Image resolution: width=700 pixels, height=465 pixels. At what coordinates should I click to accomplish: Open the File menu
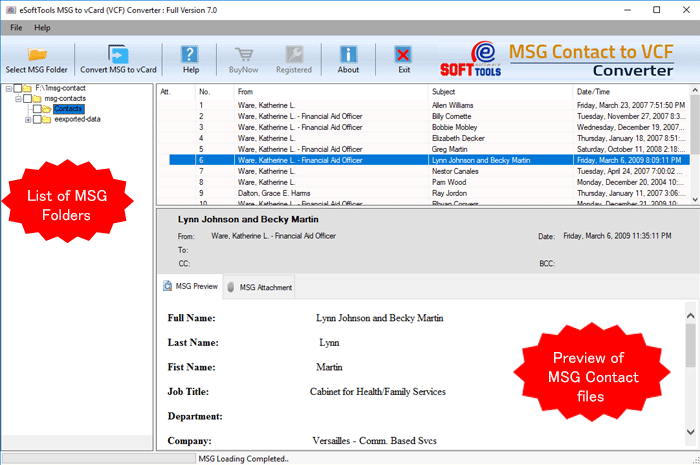tap(16, 28)
